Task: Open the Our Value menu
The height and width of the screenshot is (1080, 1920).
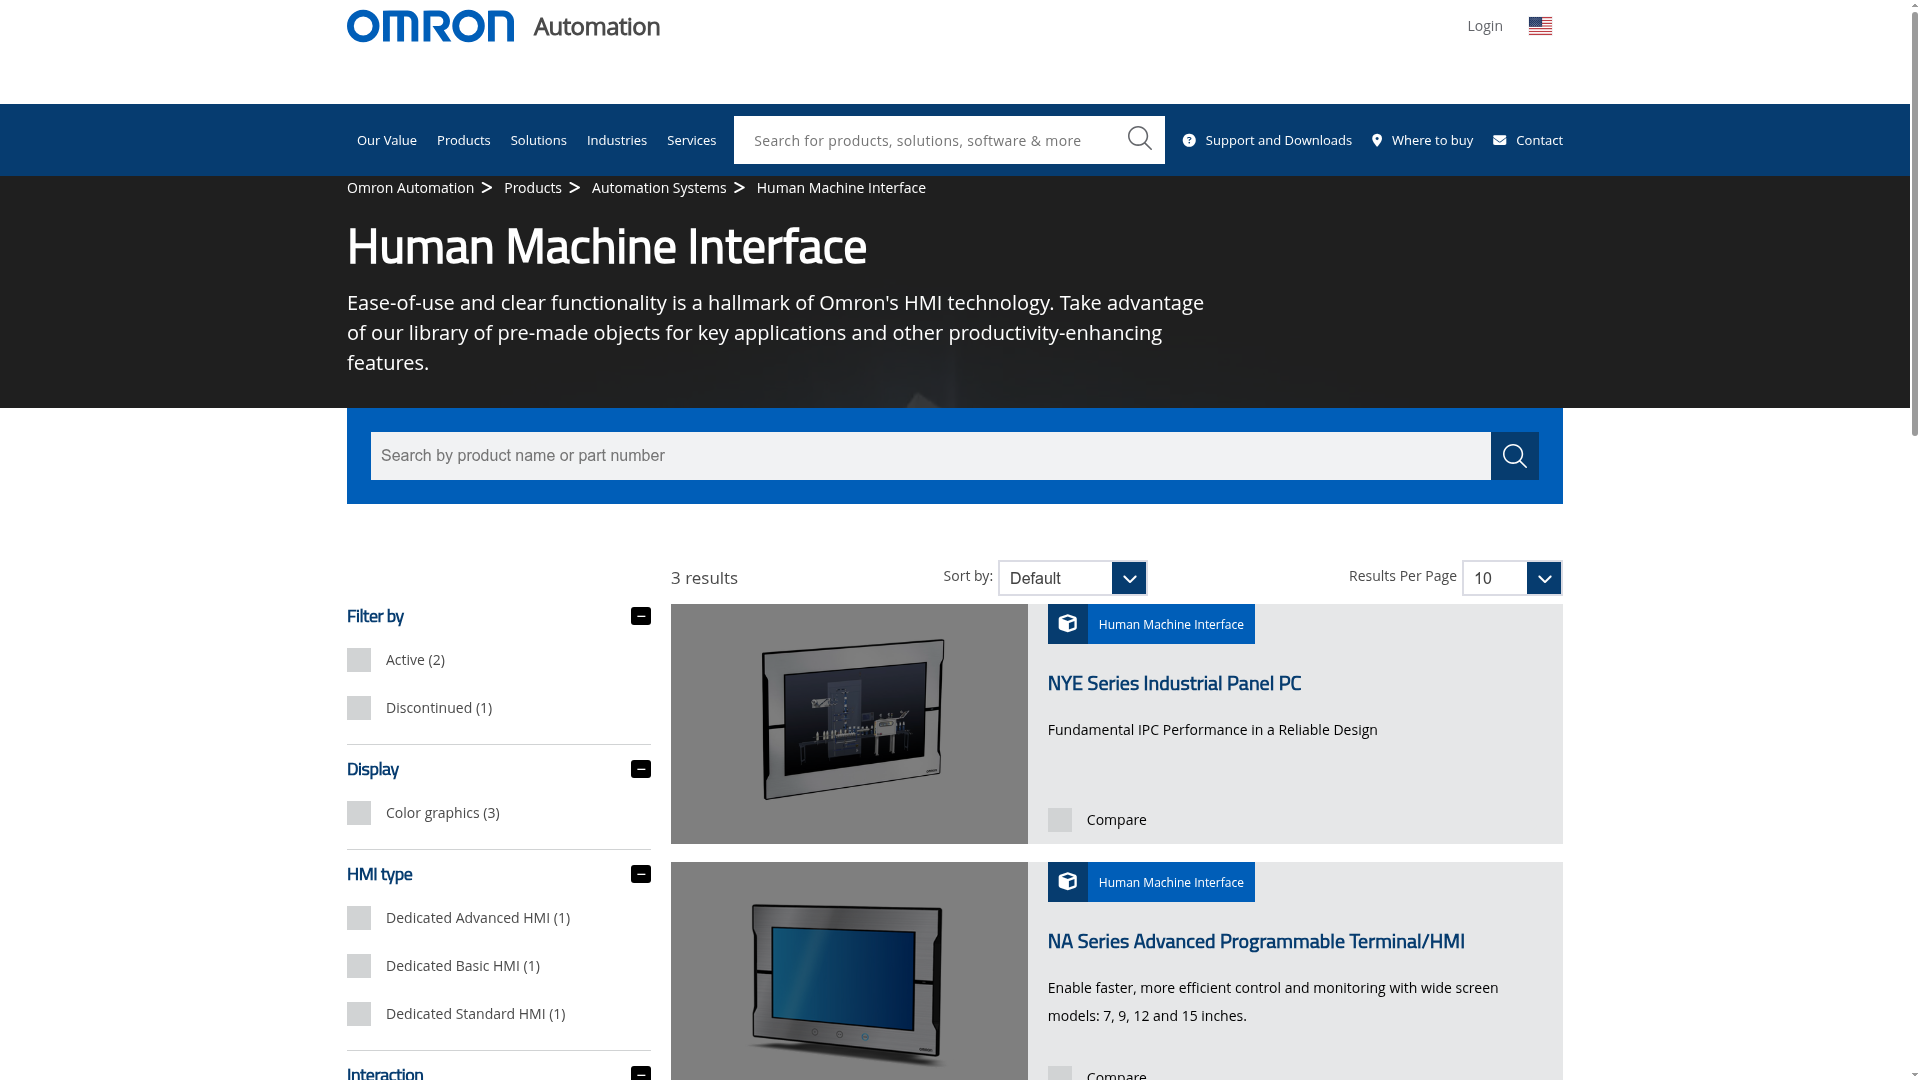Action: (387, 140)
